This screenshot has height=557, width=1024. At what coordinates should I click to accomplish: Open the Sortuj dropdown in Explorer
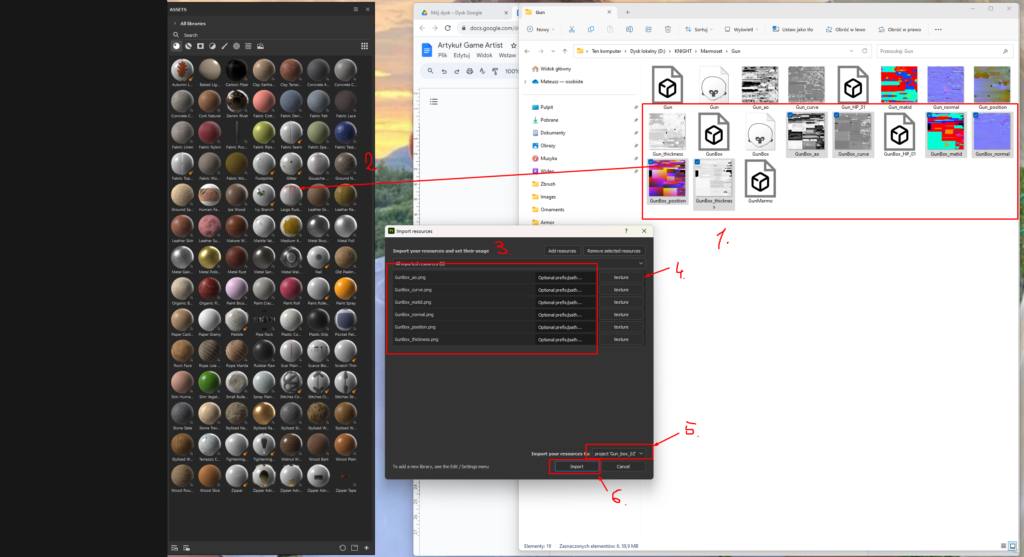tap(698, 30)
